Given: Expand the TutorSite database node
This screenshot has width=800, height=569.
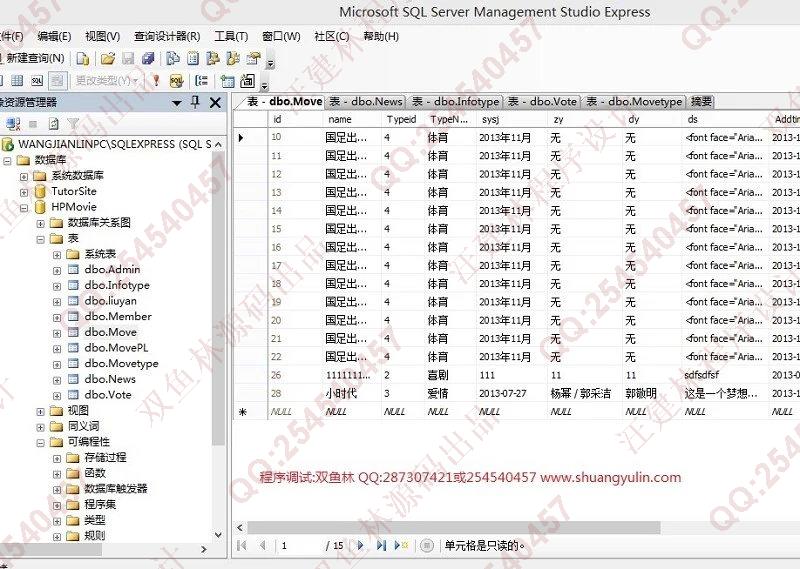Looking at the screenshot, I should click(x=24, y=192).
